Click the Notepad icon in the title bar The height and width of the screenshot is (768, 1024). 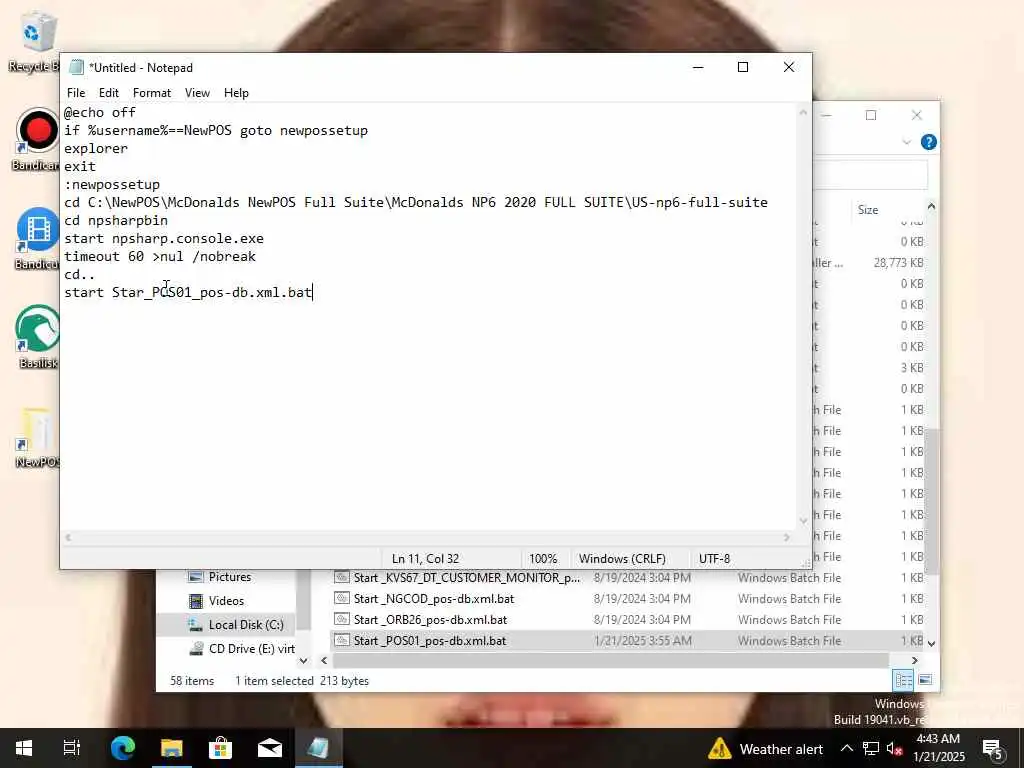click(76, 67)
